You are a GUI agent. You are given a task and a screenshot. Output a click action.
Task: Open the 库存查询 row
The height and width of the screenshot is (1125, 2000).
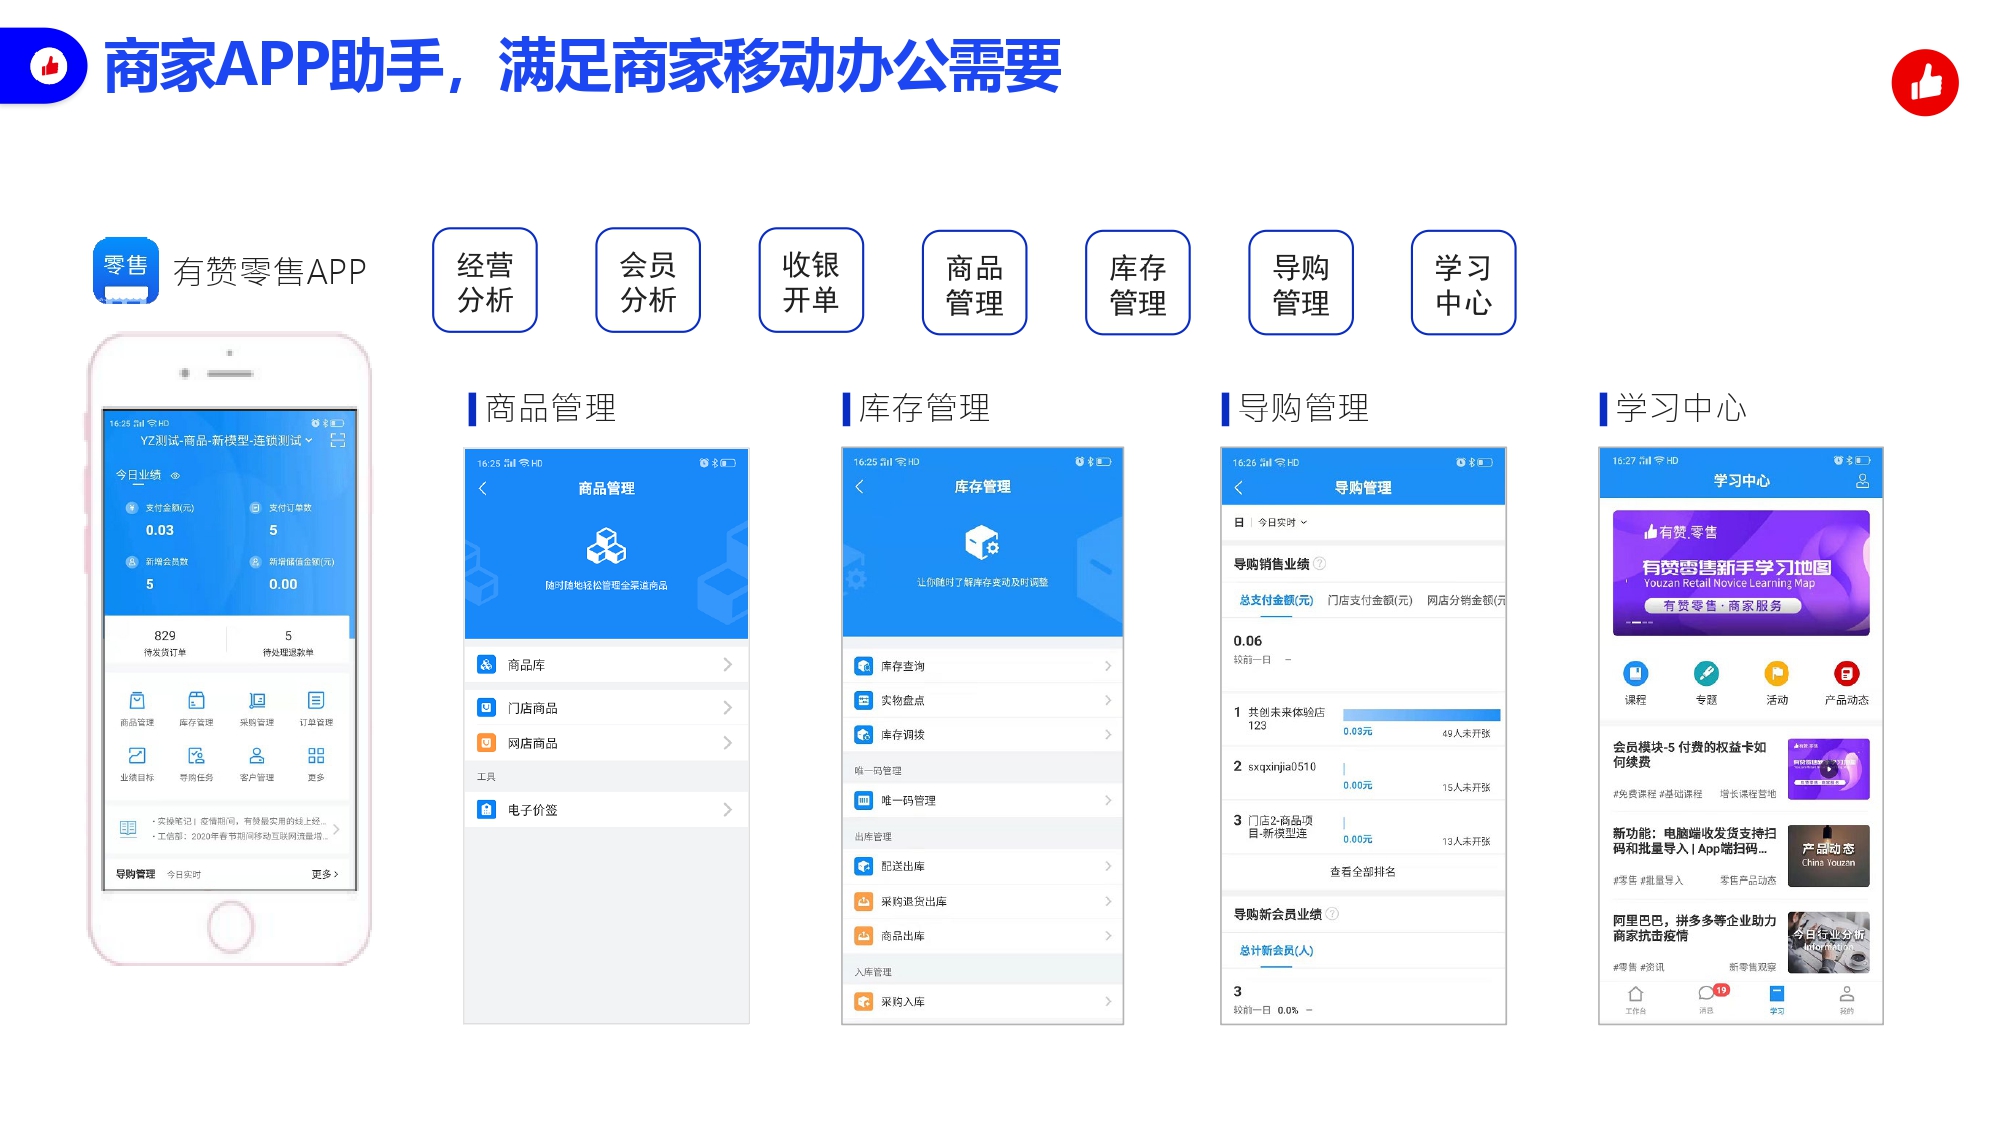point(982,666)
